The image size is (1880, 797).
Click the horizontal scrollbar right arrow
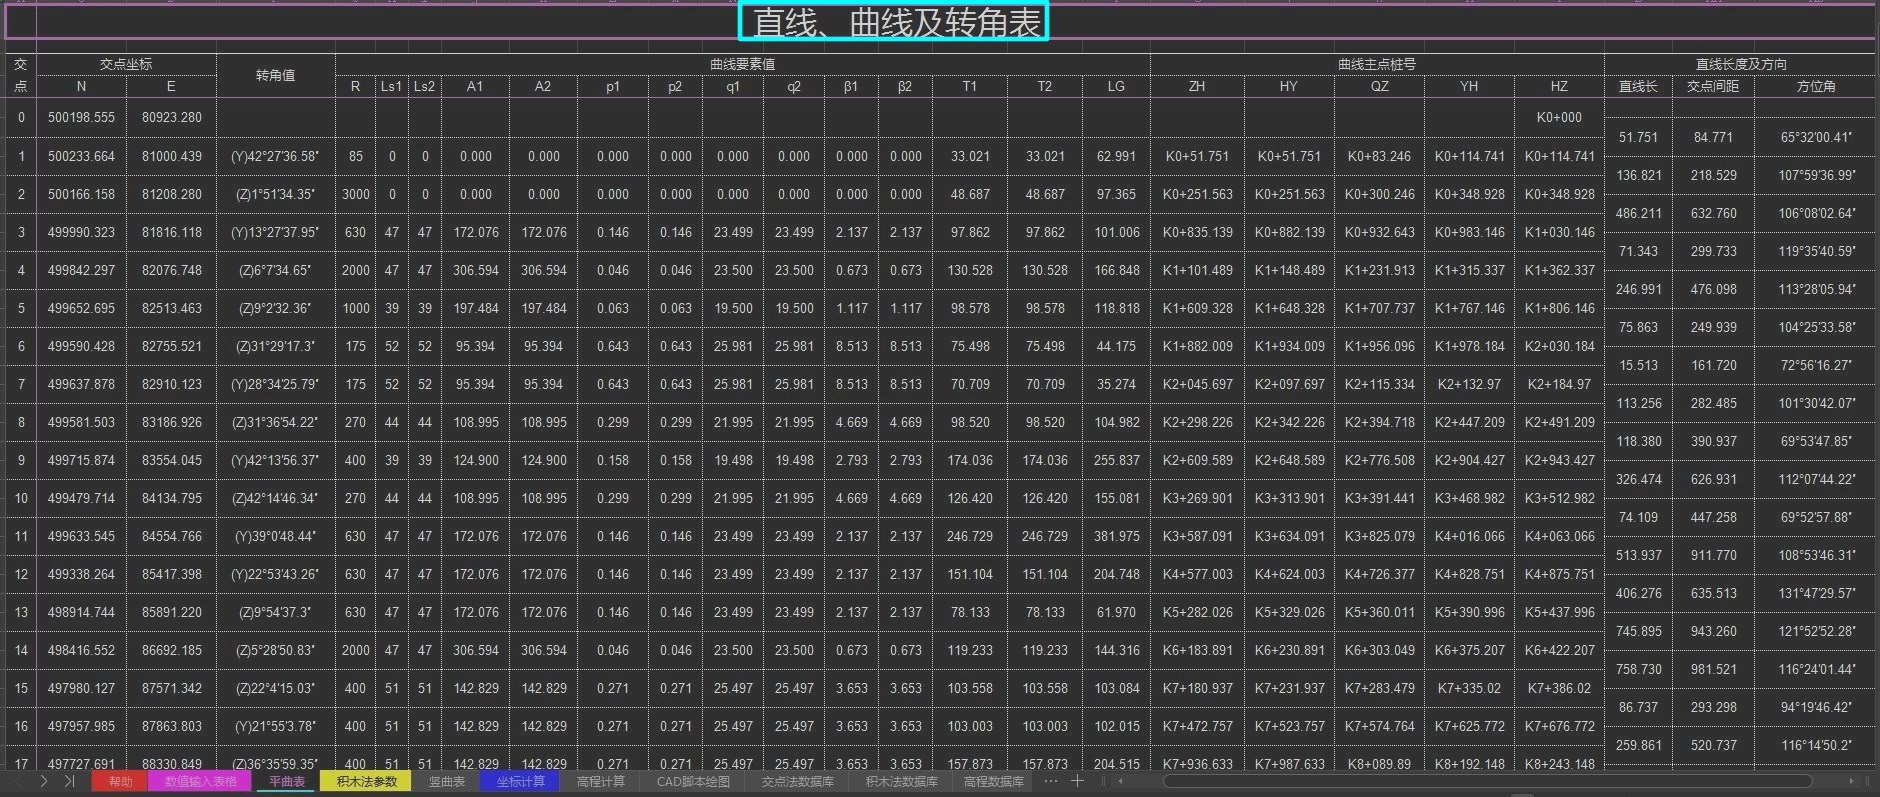[1851, 781]
